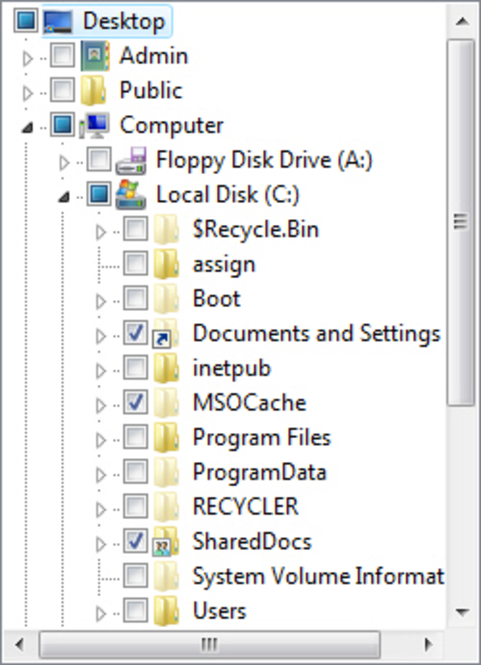Click the Local Disk (C:) drive icon
This screenshot has height=665, width=481.
131,195
